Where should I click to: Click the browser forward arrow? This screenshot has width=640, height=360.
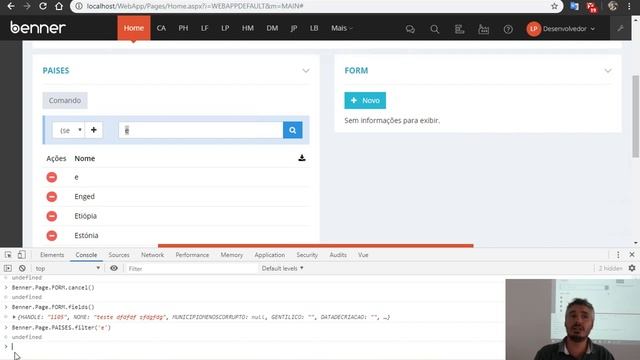coord(27,6)
